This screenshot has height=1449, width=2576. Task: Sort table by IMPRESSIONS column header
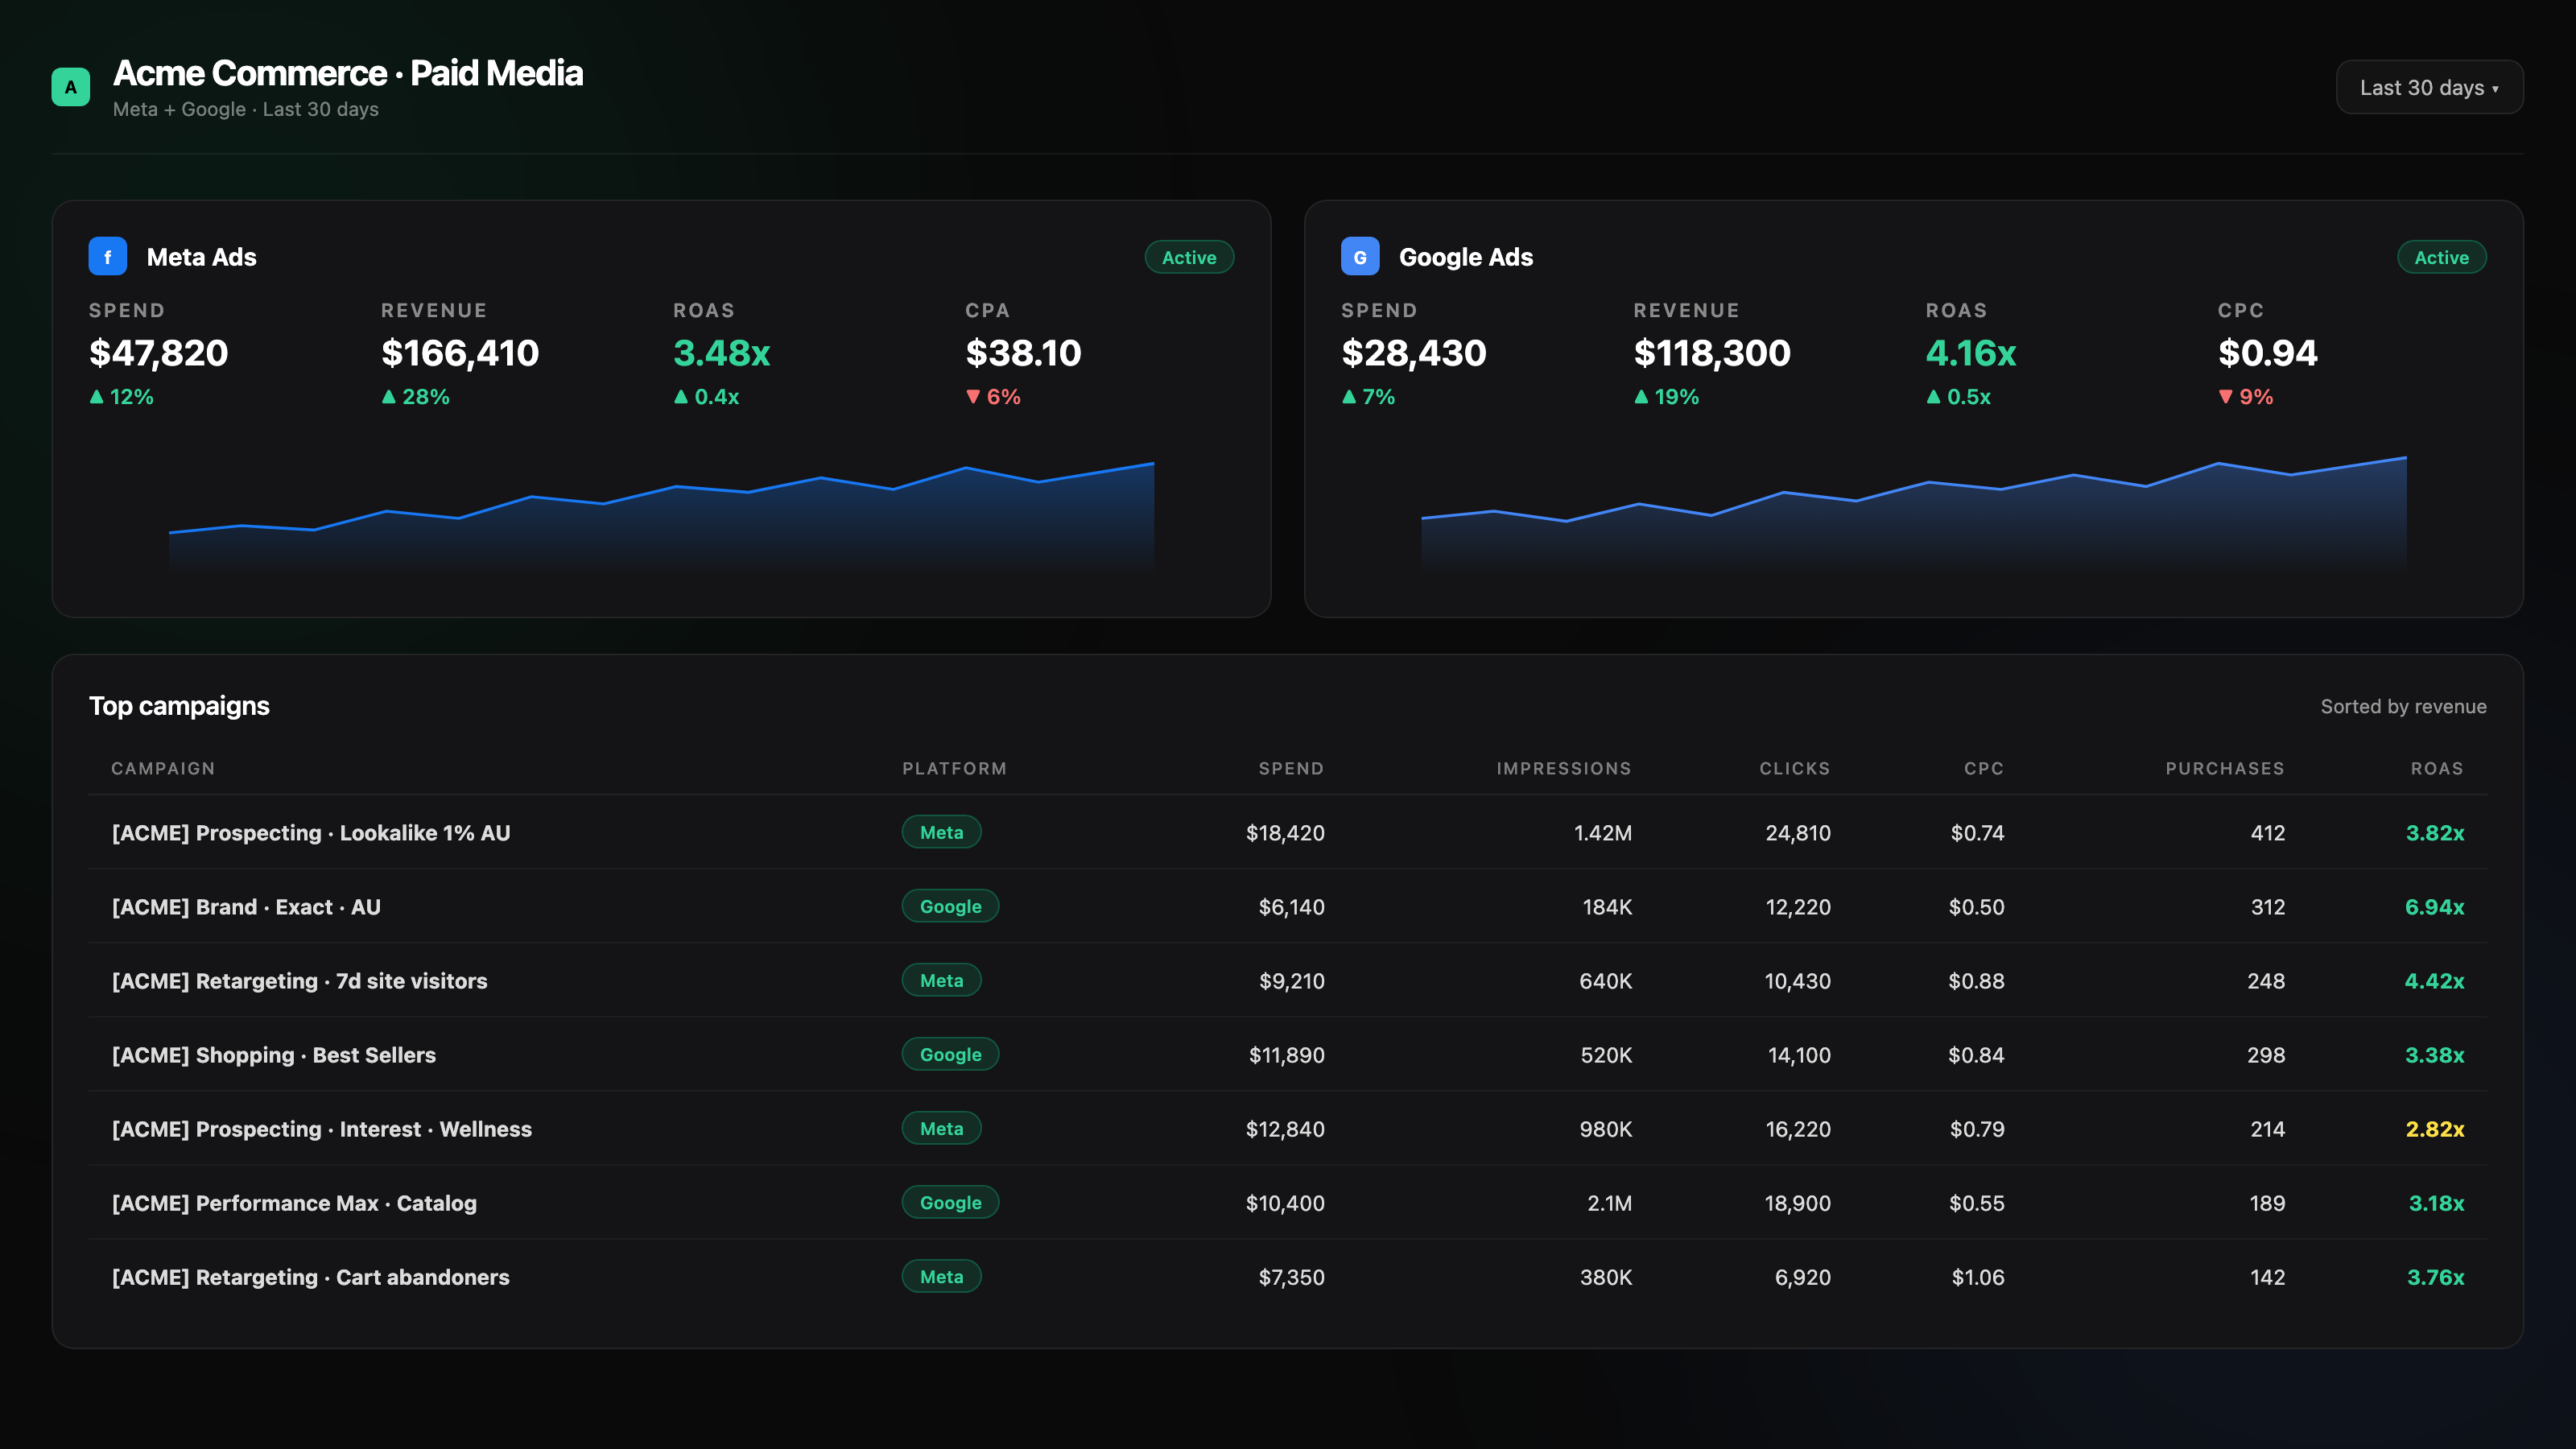click(1563, 768)
